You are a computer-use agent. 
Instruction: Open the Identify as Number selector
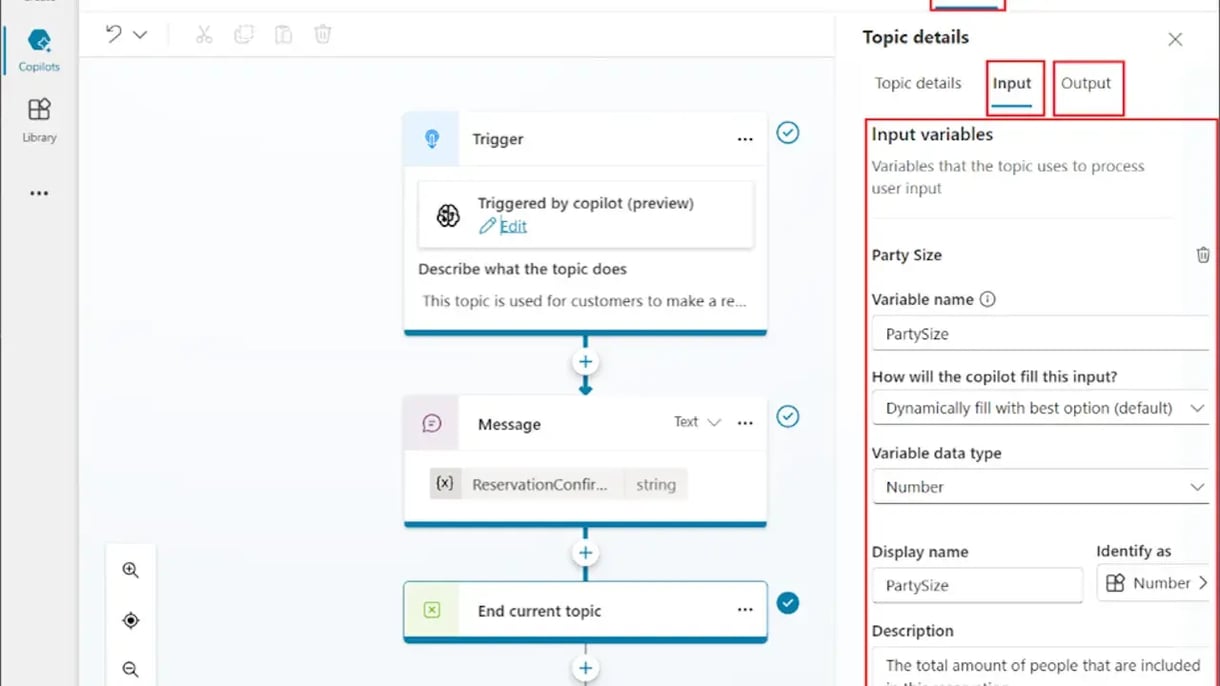click(x=1155, y=583)
